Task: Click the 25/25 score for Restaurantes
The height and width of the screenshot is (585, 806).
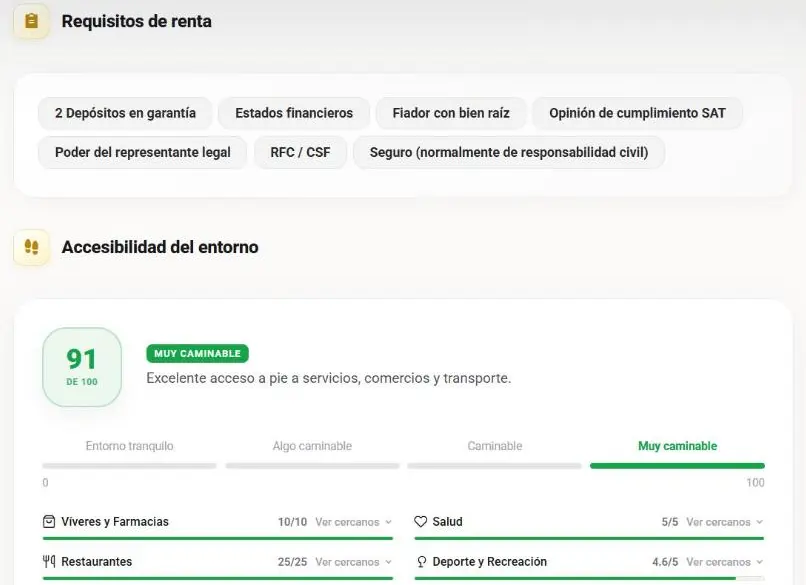Action: (x=292, y=562)
